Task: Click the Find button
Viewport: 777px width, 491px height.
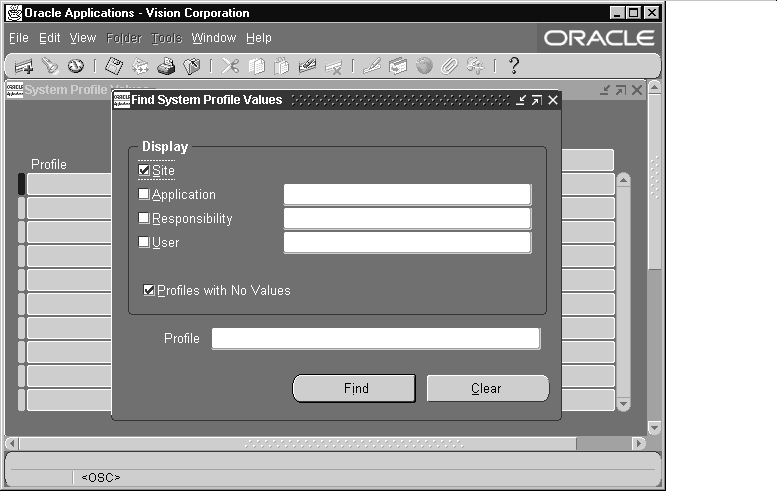Action: coord(354,388)
